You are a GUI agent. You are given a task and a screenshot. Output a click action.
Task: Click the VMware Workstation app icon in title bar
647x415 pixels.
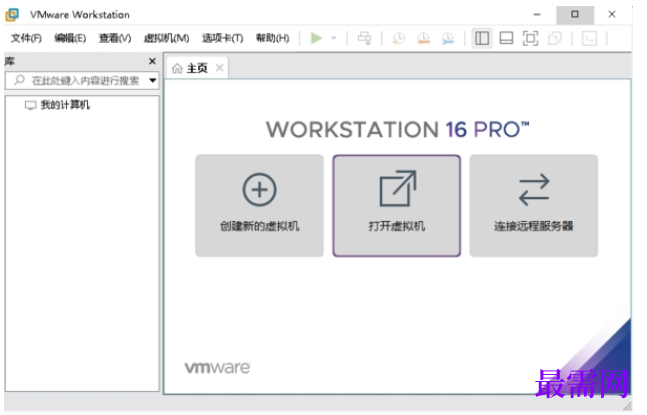[12, 15]
